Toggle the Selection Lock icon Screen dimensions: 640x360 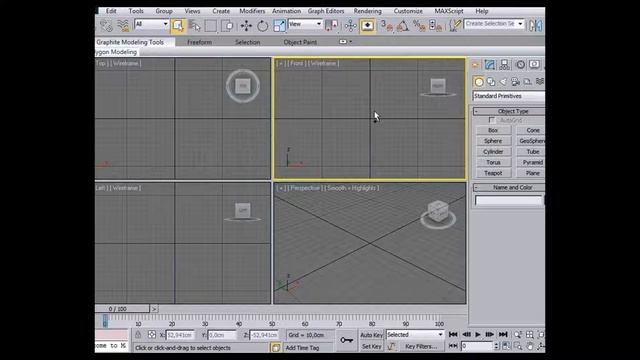point(138,335)
